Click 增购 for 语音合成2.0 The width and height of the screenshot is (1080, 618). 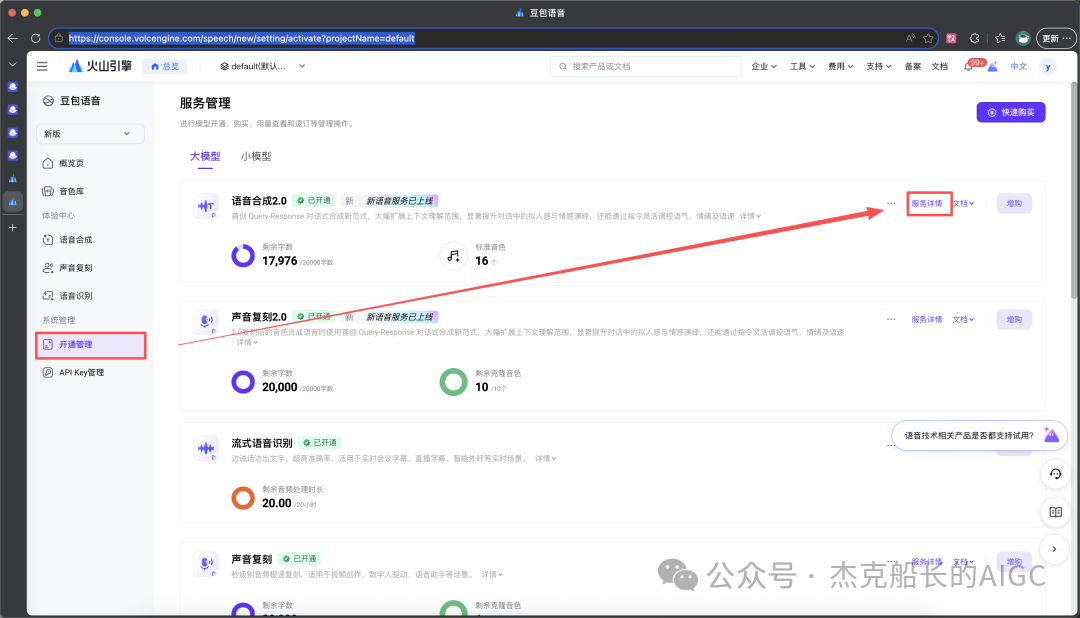point(1014,203)
